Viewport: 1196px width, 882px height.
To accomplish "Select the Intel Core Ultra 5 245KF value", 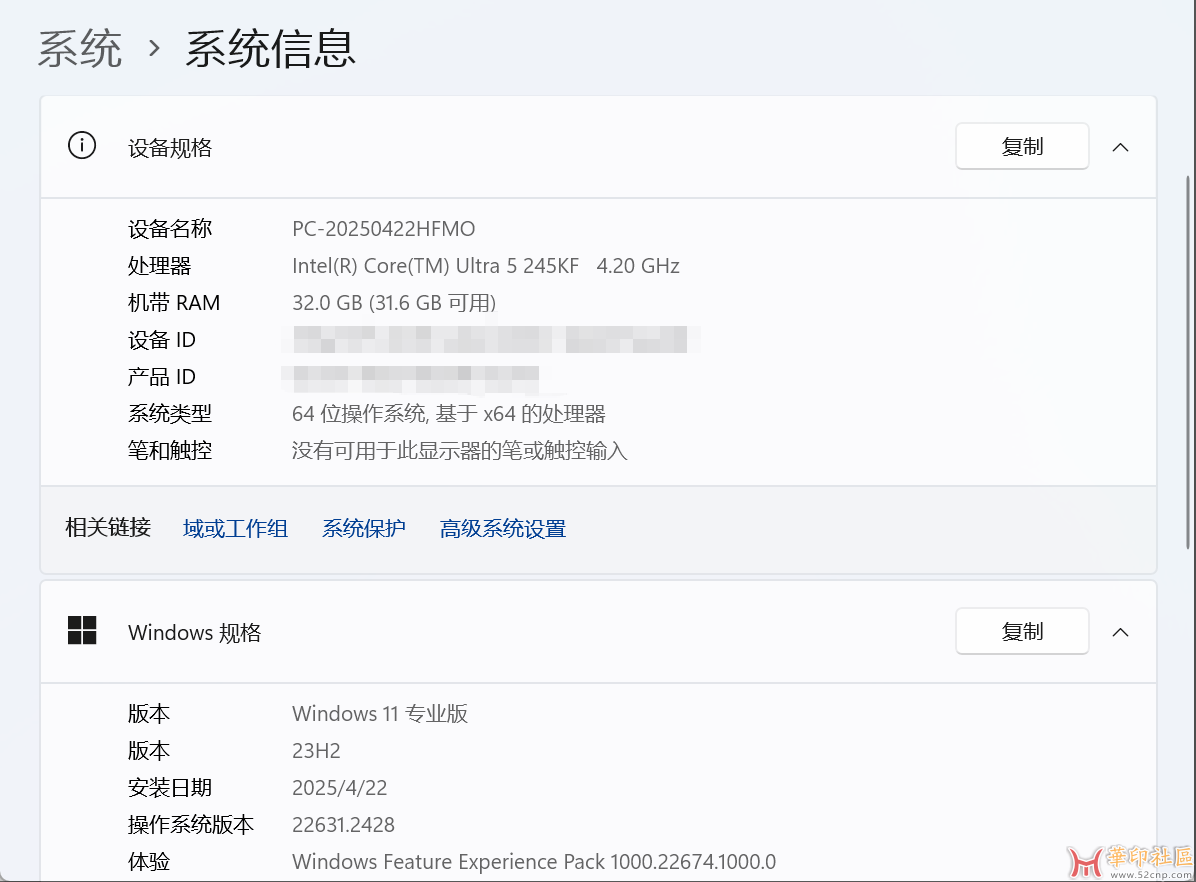I will click(x=486, y=266).
